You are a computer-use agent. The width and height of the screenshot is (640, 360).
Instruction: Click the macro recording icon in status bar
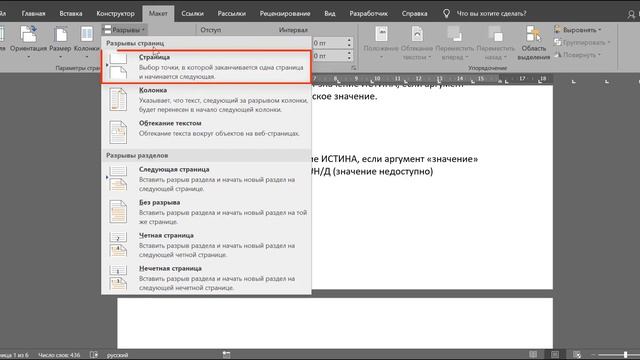click(x=227, y=355)
